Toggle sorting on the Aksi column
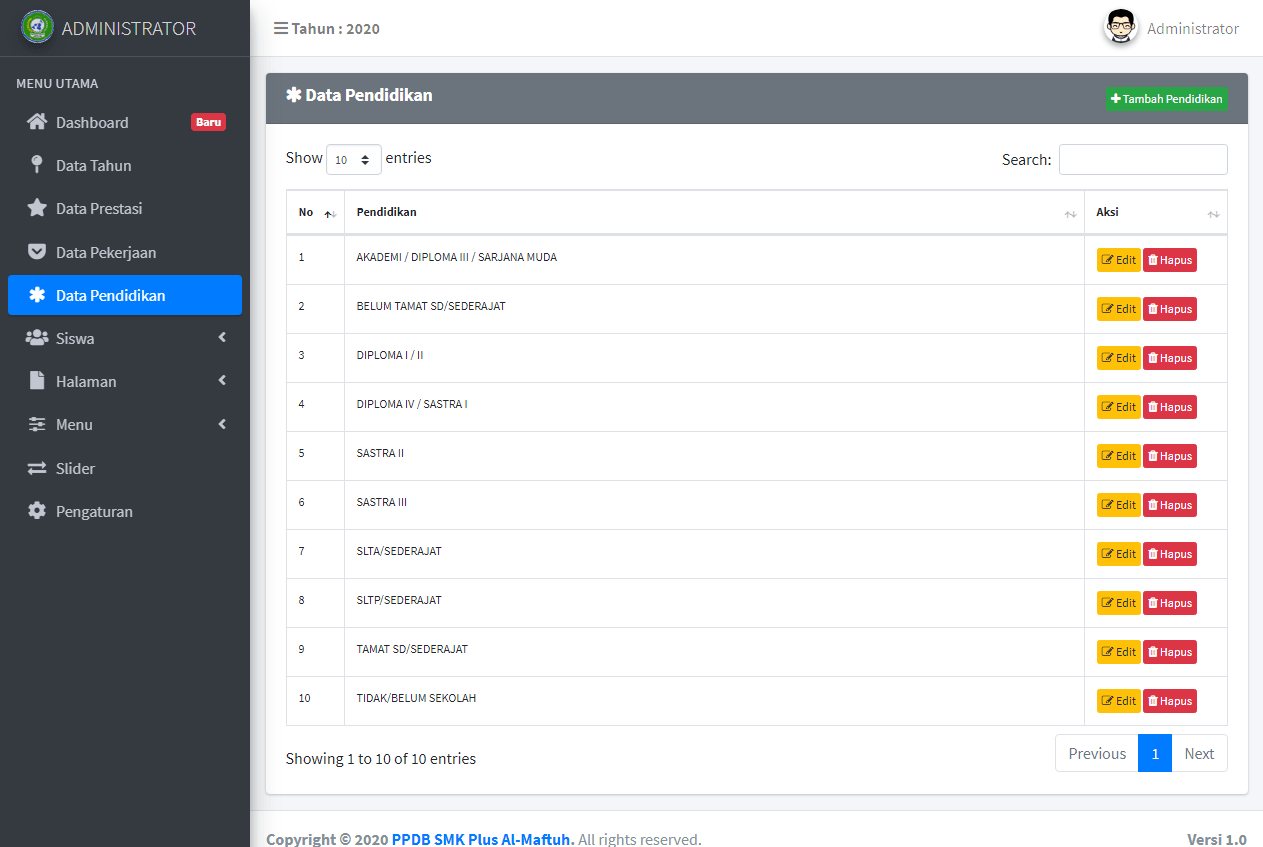 point(1213,213)
